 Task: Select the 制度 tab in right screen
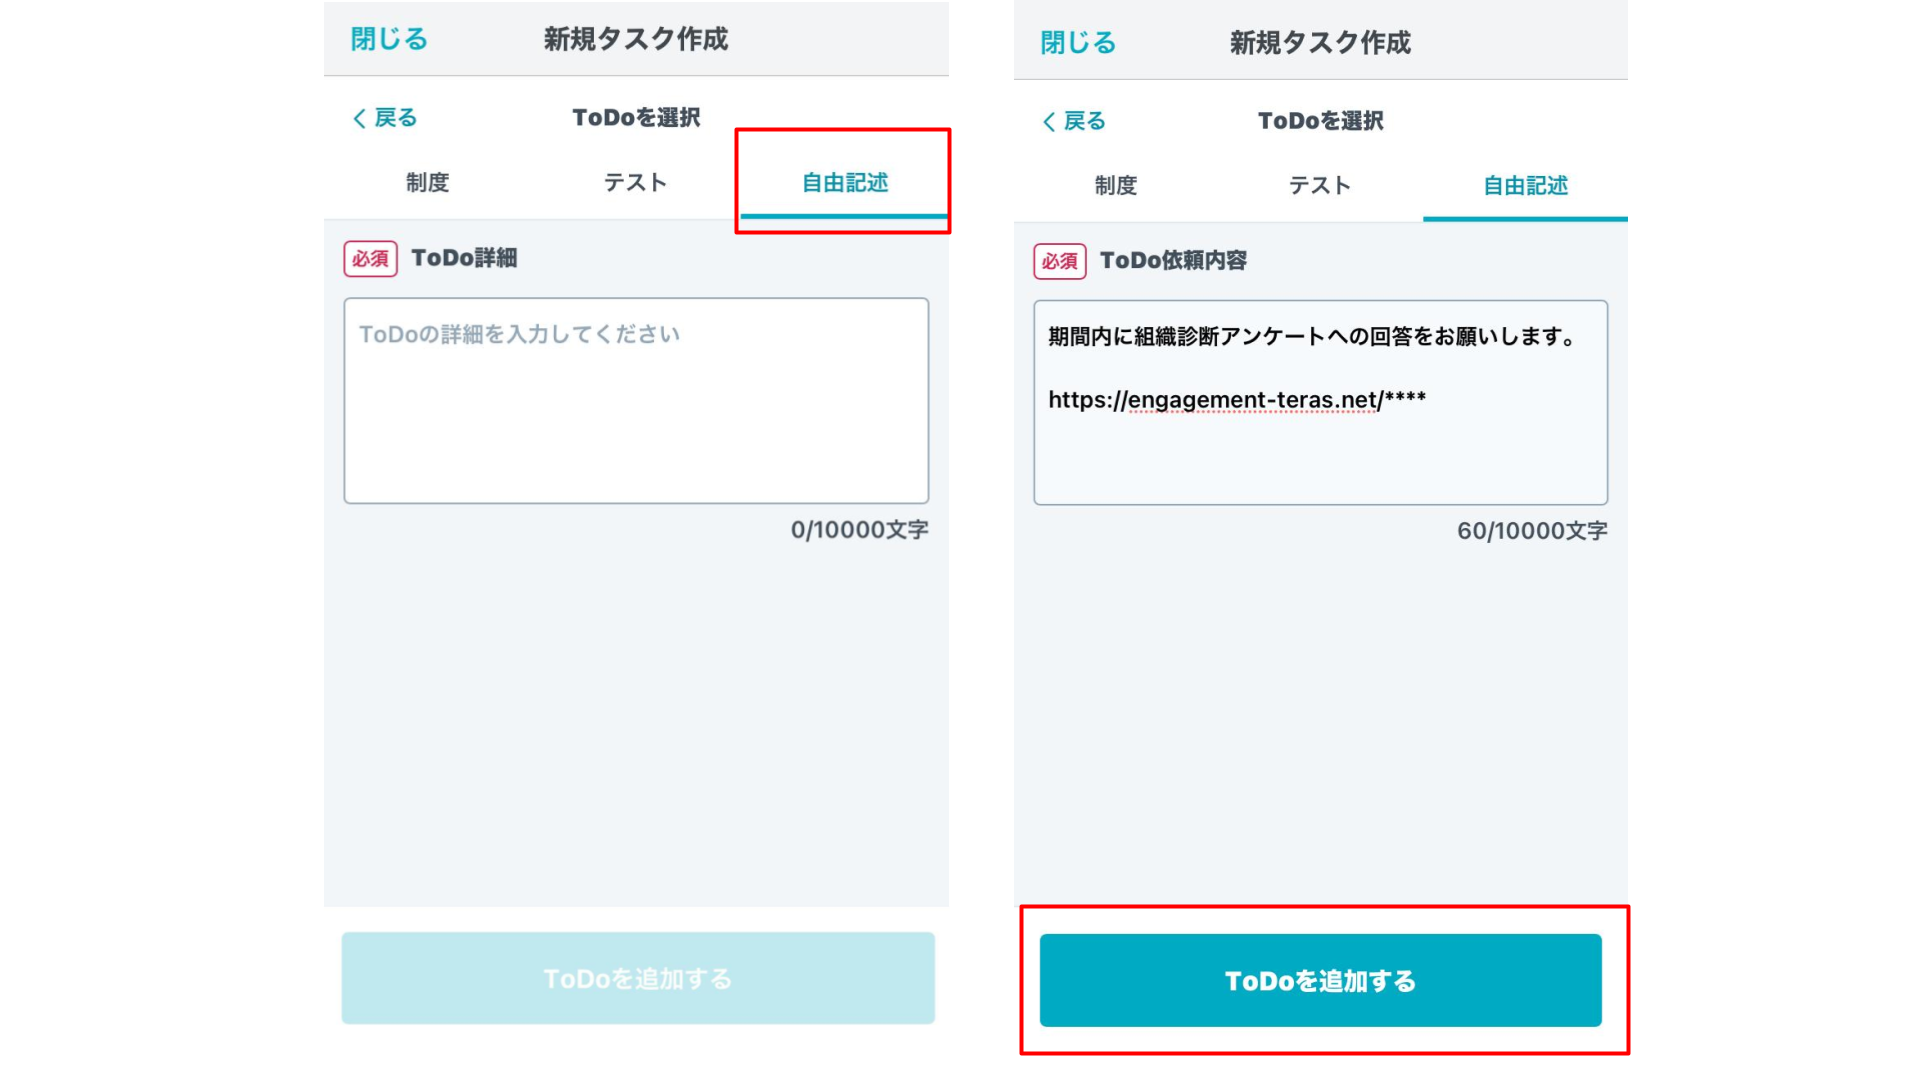1116,185
